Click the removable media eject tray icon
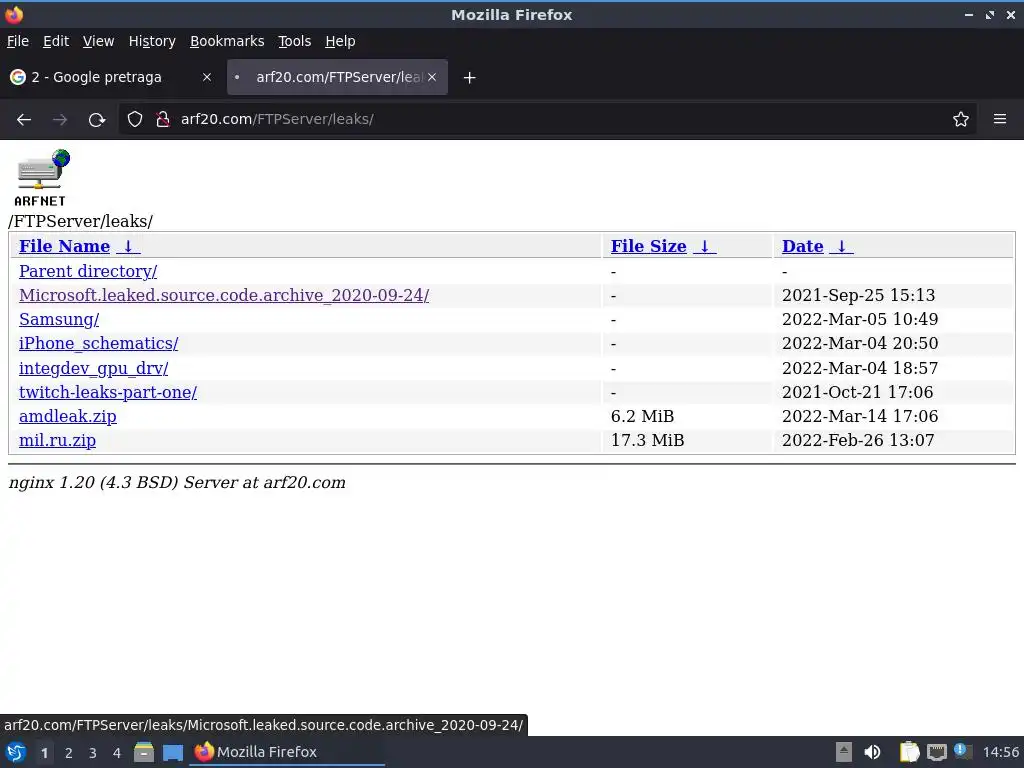Image resolution: width=1024 pixels, height=768 pixels. [x=844, y=752]
